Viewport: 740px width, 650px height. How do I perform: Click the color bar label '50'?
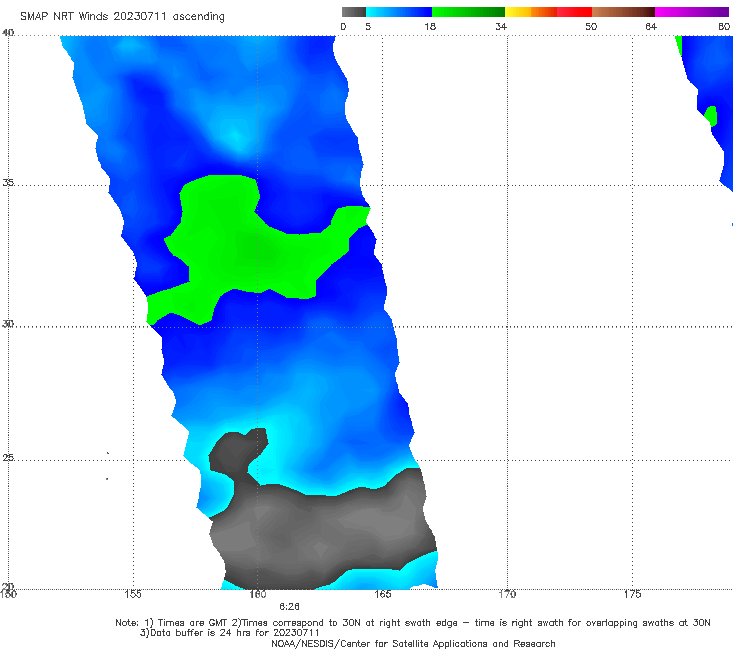[591, 26]
